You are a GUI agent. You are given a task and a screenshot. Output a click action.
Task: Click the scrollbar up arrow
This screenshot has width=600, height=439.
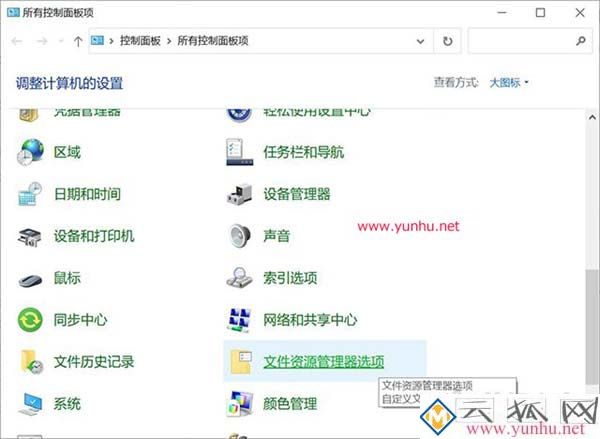(x=592, y=118)
